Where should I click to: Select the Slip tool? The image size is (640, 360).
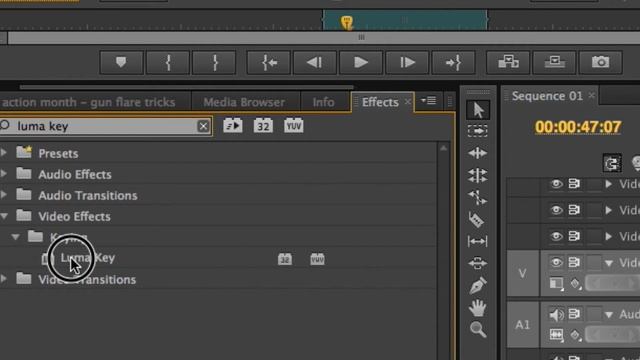(478, 242)
